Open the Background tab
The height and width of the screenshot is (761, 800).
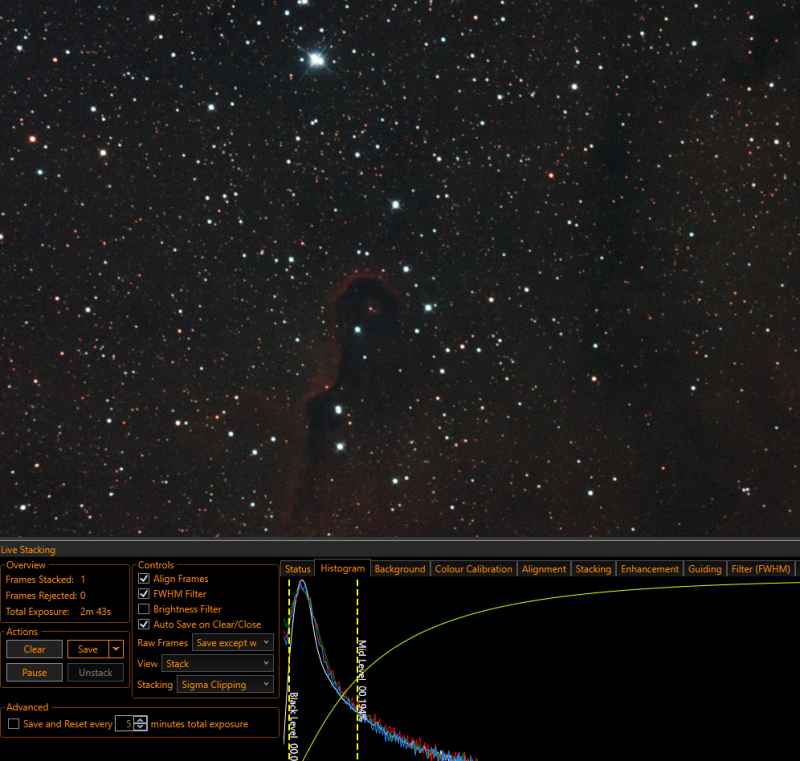click(400, 569)
